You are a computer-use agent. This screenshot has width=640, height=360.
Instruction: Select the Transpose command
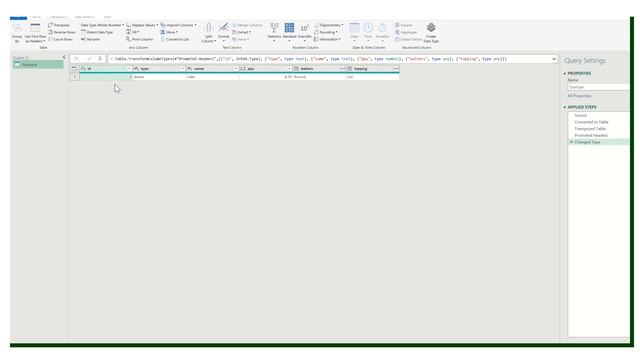[x=59, y=25]
